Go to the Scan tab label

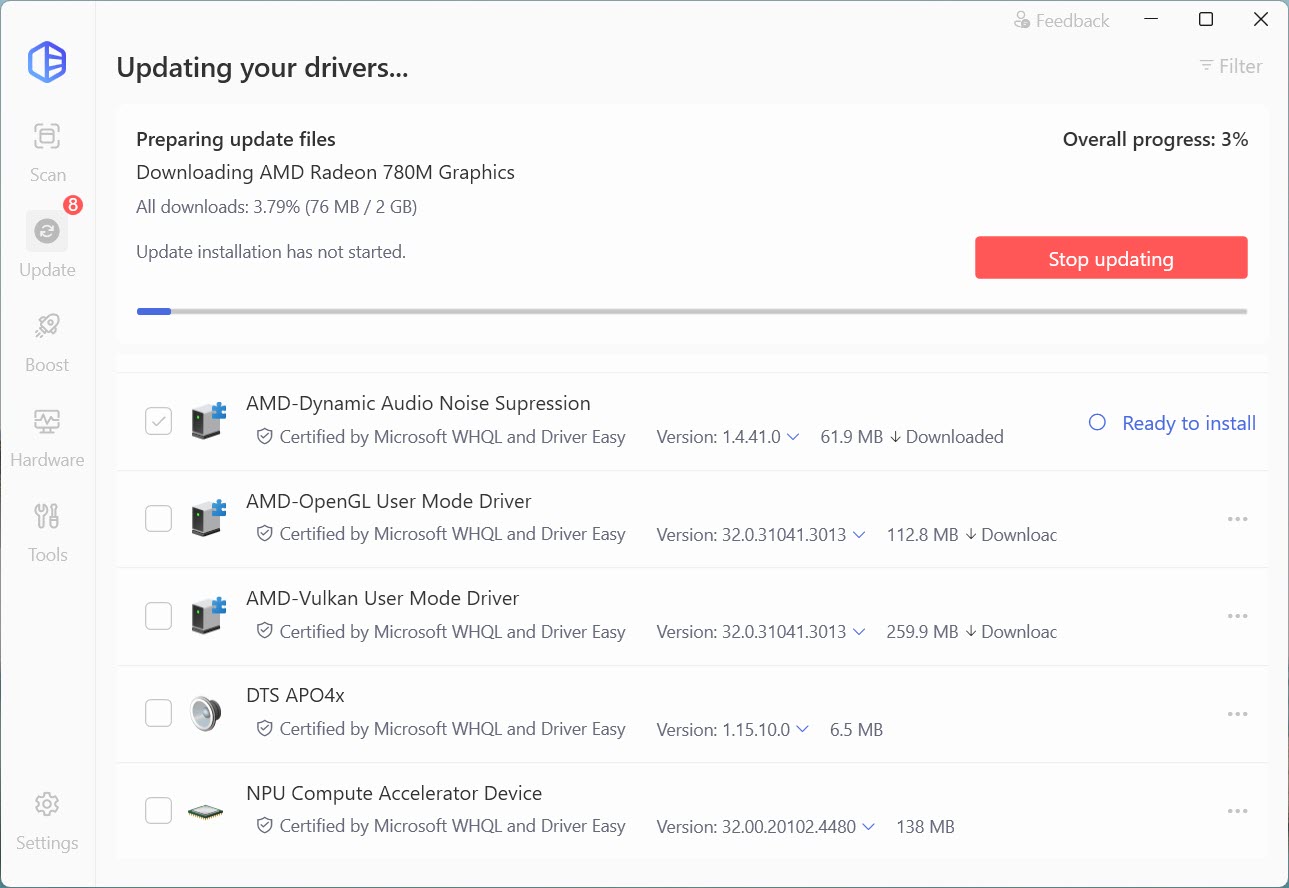click(47, 175)
